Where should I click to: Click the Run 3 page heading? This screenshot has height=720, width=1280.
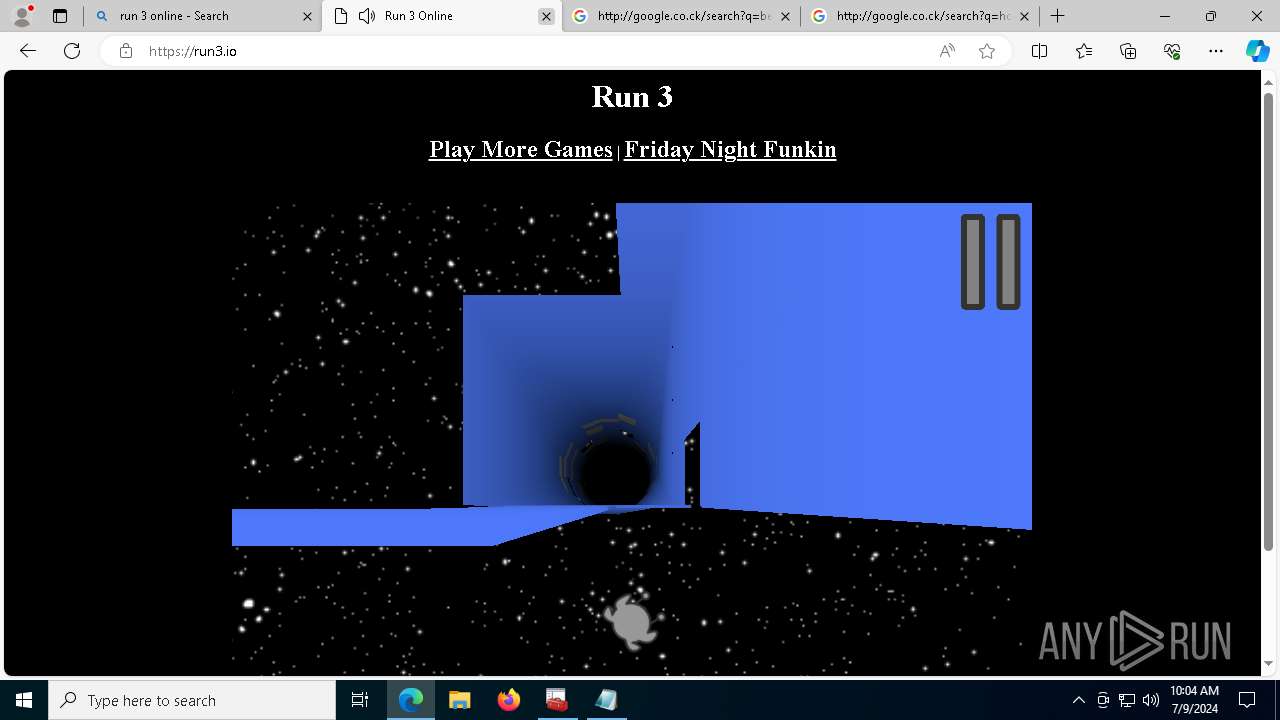(x=632, y=96)
